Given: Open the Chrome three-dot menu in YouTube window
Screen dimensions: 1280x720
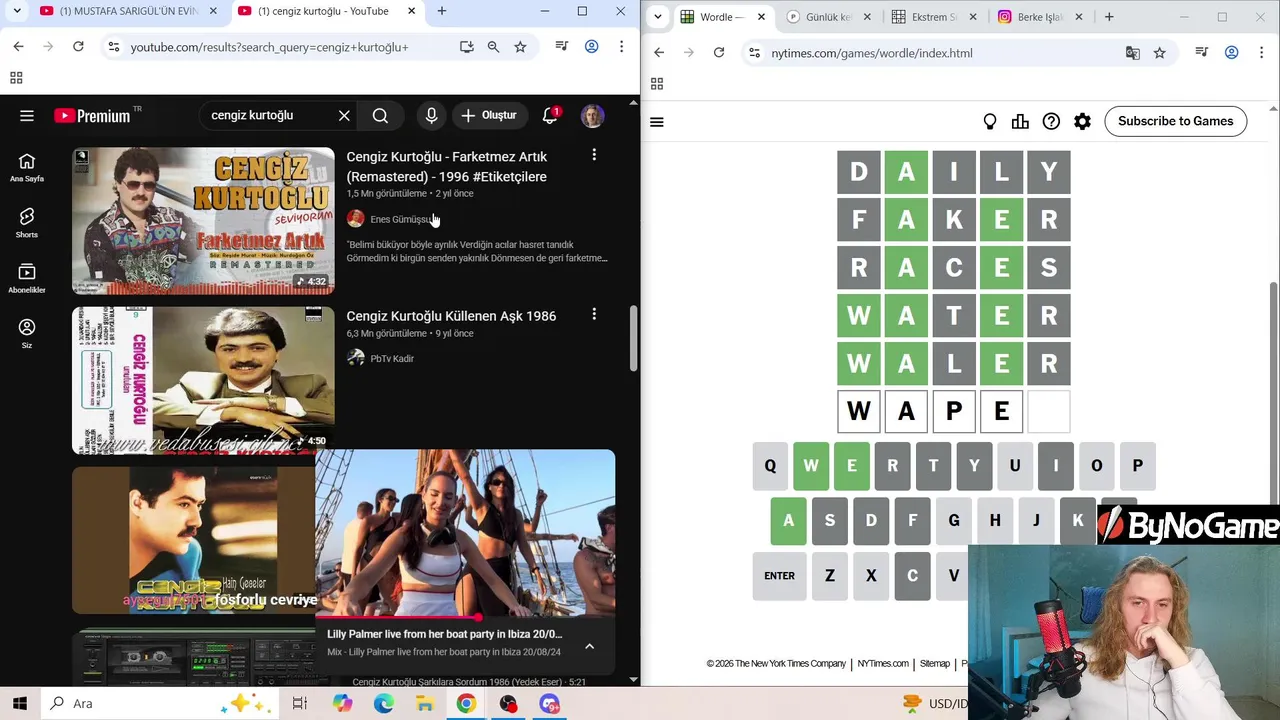Looking at the screenshot, I should pos(622,47).
